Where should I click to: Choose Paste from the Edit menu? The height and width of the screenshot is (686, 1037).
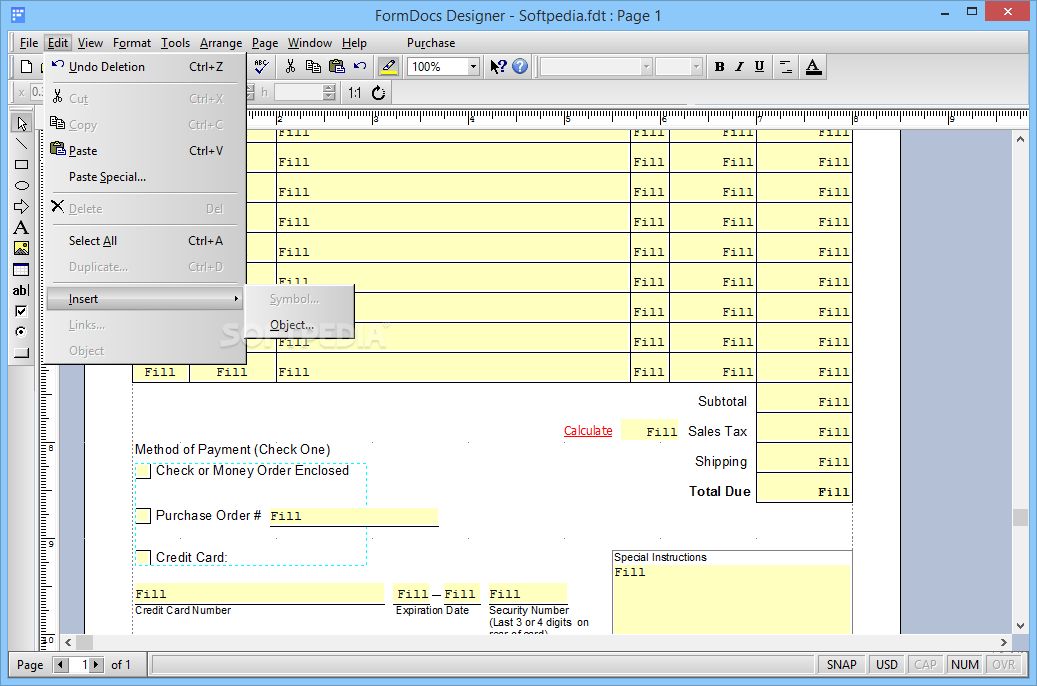(145, 151)
